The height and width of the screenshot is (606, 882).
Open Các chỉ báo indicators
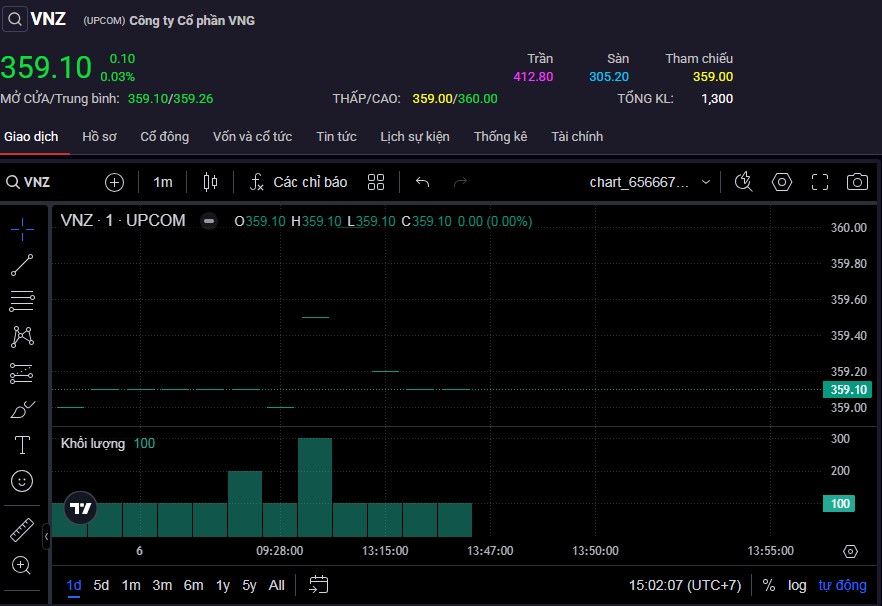pos(299,182)
